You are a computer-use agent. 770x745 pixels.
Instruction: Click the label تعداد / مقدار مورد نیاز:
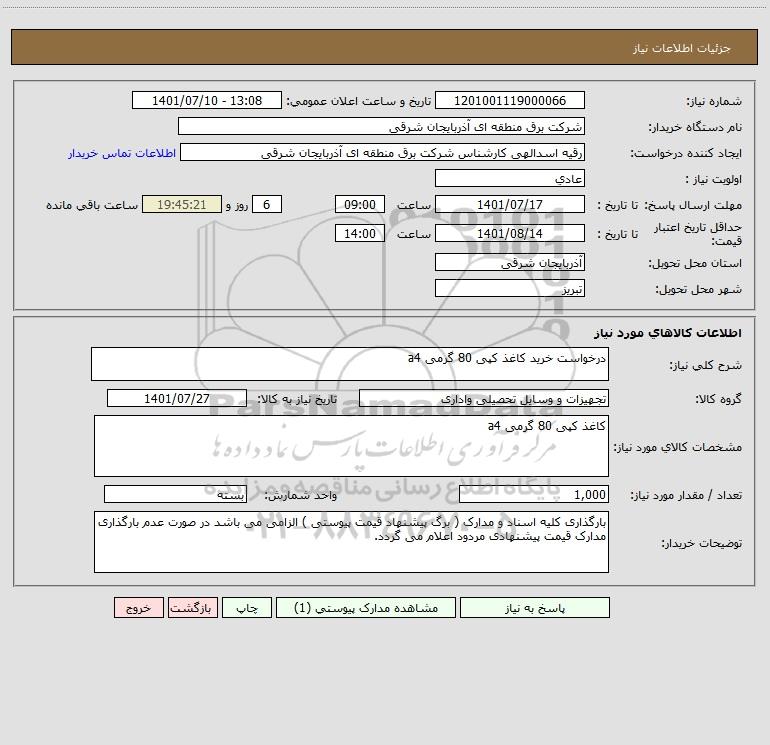coord(686,495)
